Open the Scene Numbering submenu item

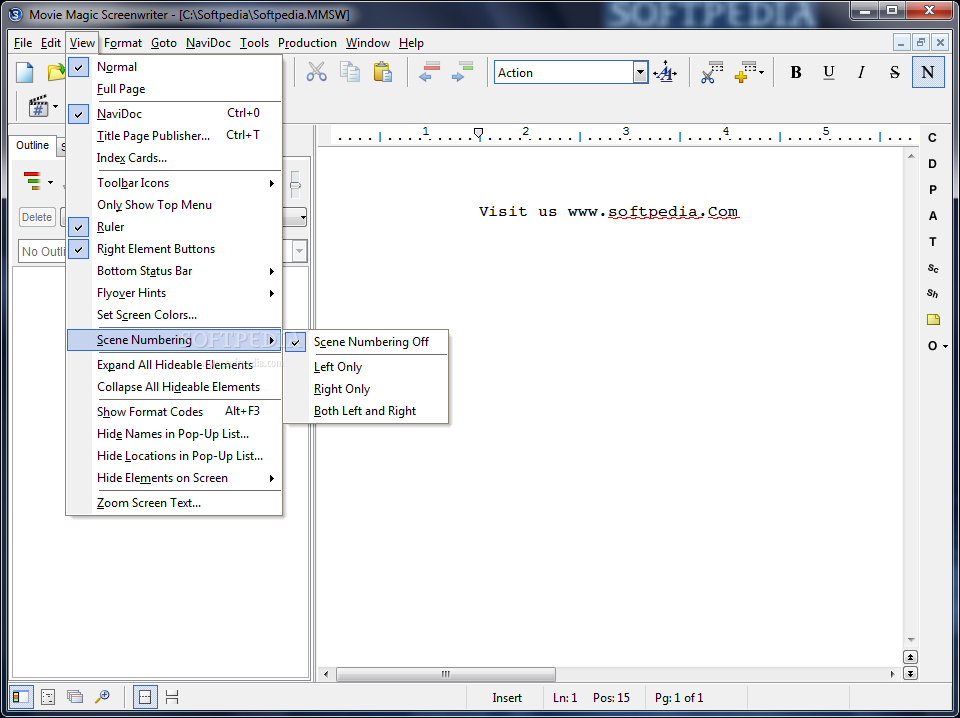tap(174, 340)
